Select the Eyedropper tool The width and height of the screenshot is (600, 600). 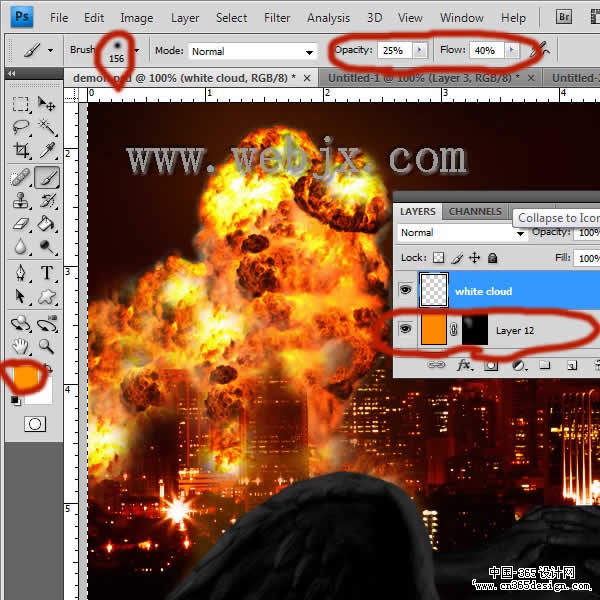47,150
